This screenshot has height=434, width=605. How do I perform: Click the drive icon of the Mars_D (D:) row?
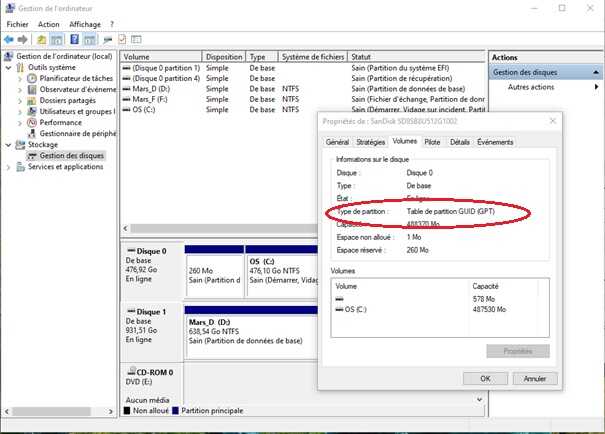click(x=127, y=89)
